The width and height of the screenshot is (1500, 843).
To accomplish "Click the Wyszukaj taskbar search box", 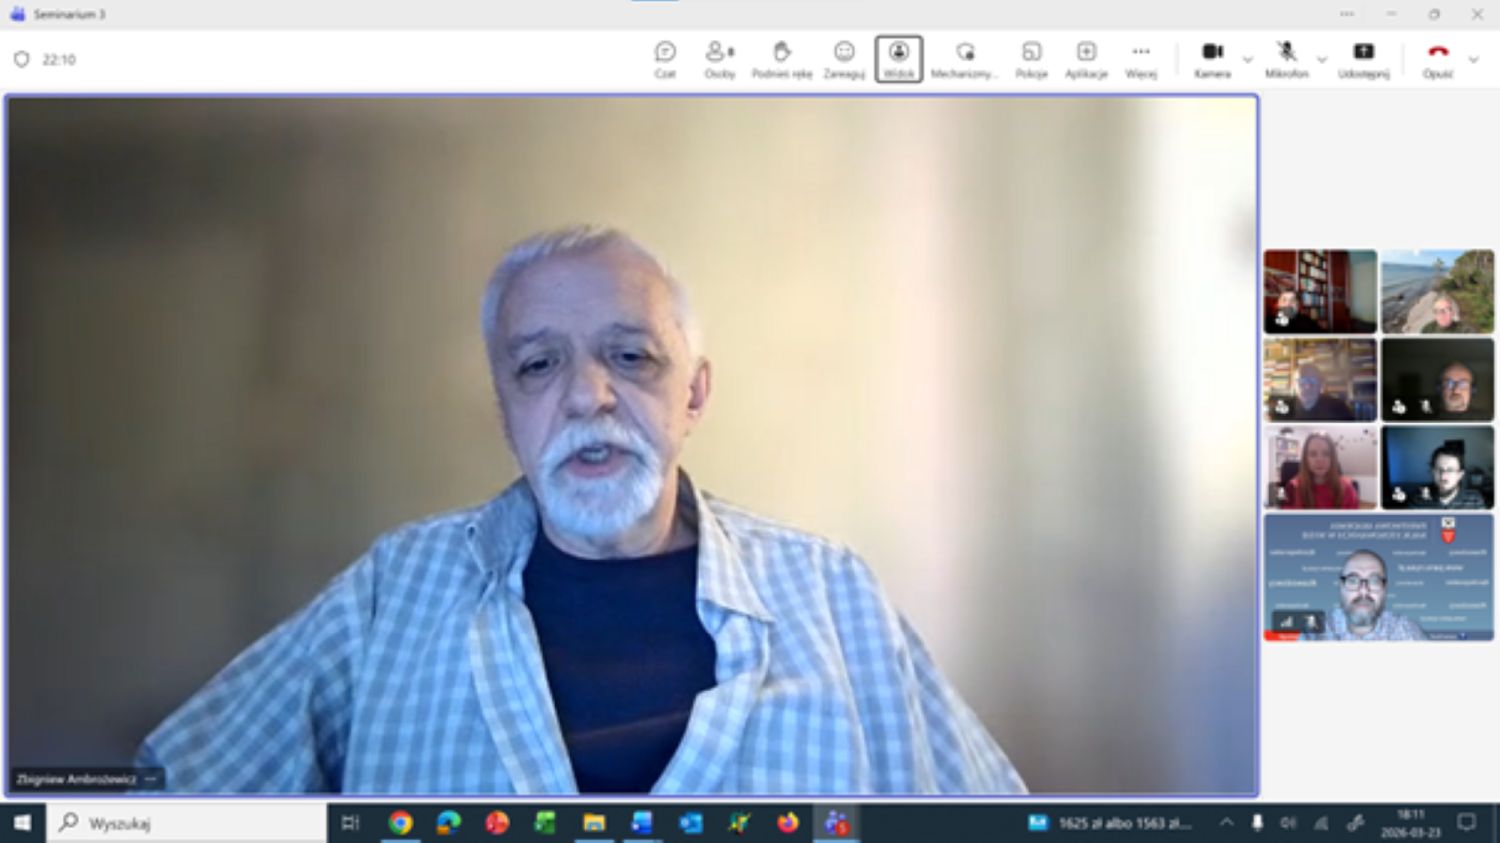I will click(190, 823).
